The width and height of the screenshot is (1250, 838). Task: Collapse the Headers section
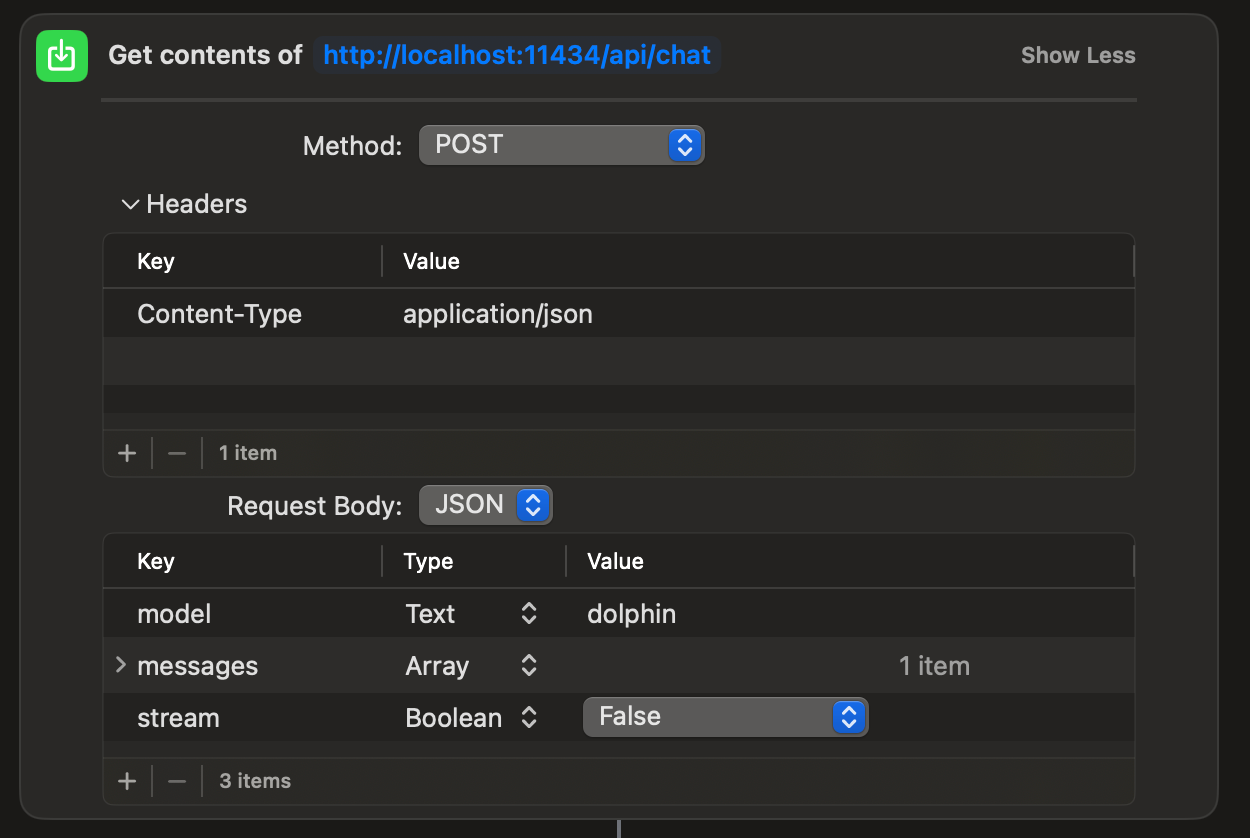pyautogui.click(x=130, y=204)
